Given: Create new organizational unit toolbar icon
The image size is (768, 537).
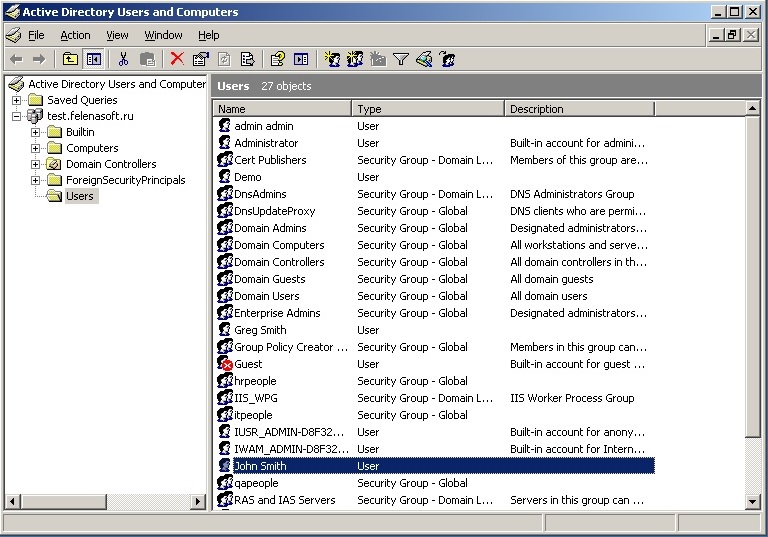Looking at the screenshot, I should (378, 60).
